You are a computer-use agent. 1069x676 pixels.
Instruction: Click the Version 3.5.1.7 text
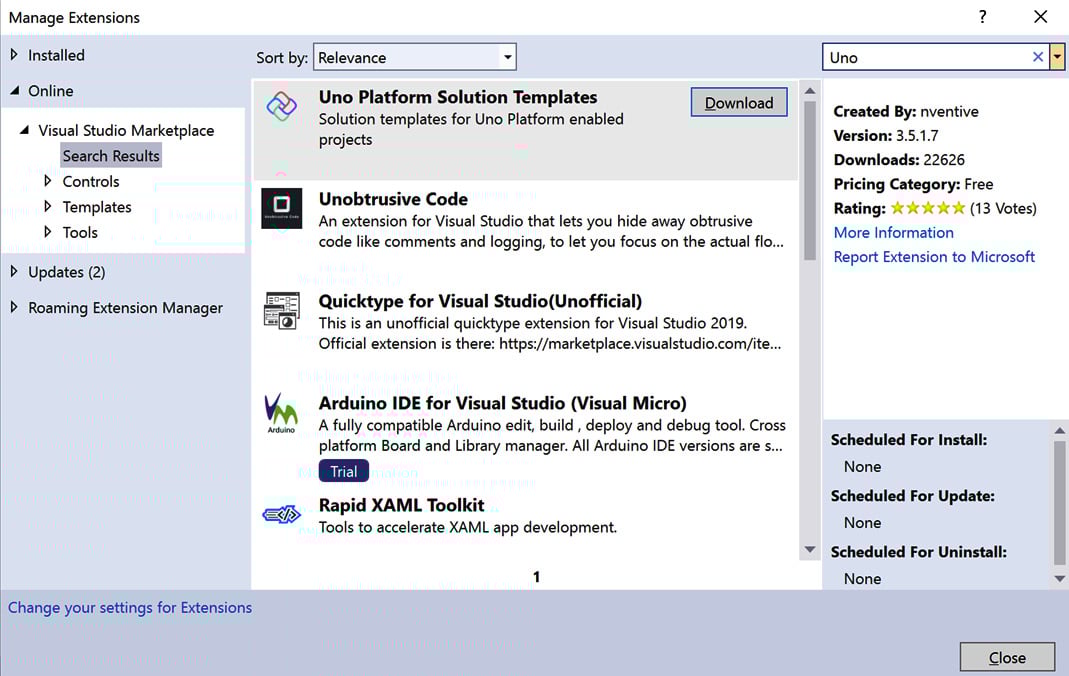pos(886,136)
